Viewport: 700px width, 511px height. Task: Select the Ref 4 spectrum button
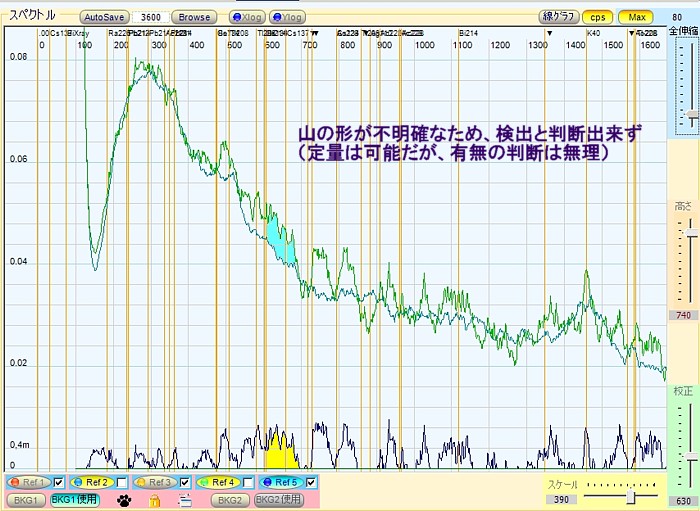pos(219,482)
